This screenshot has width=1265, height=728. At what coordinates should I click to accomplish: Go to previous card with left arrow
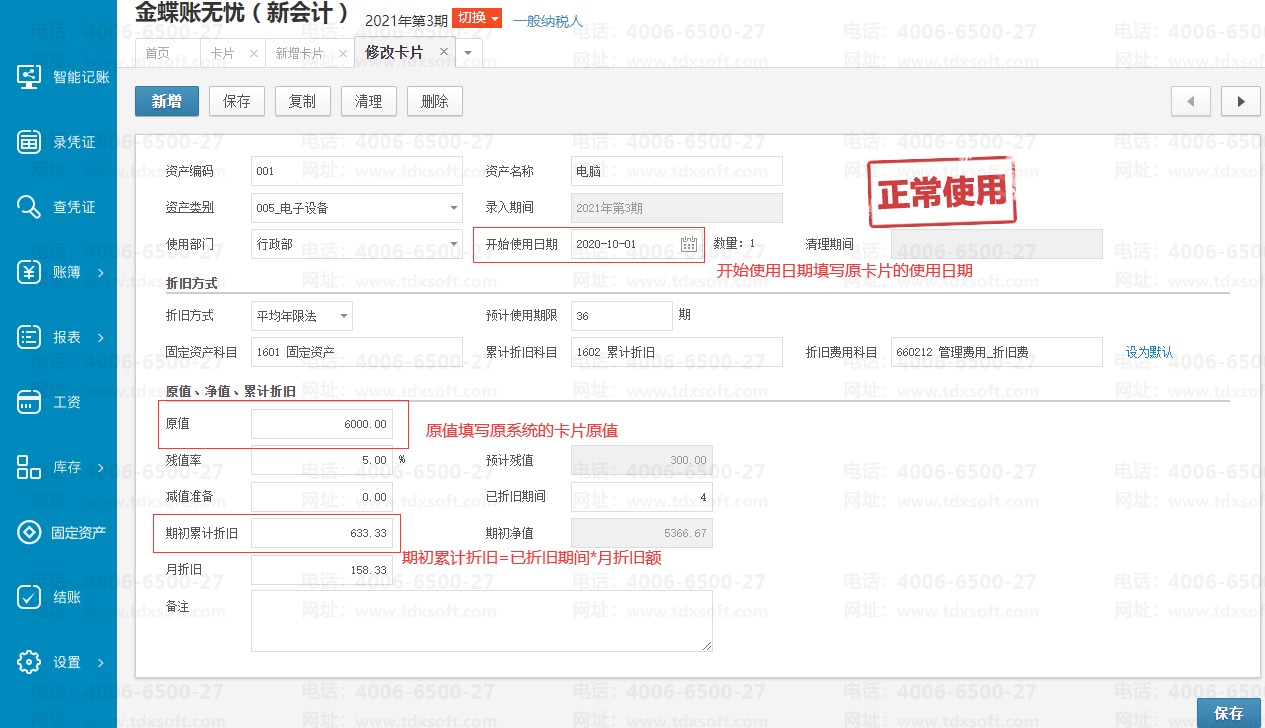pyautogui.click(x=1190, y=101)
